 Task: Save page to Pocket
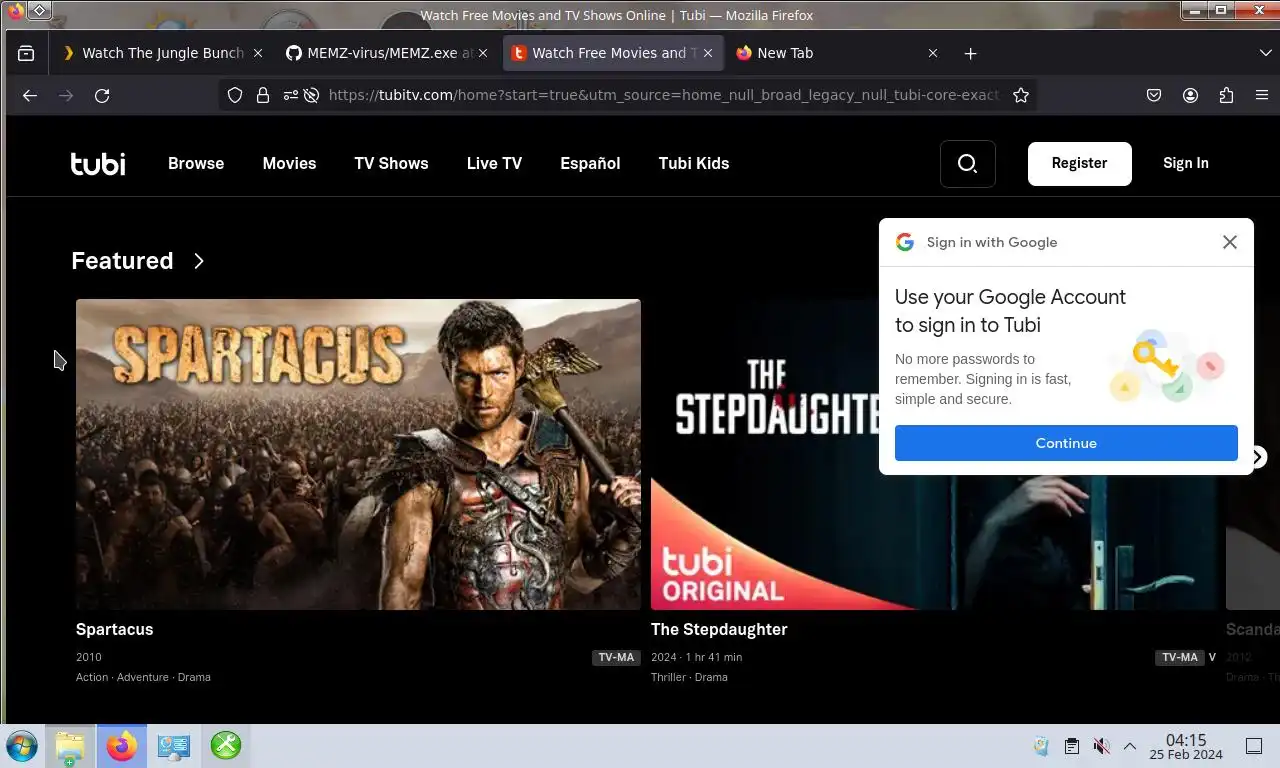click(x=1154, y=95)
